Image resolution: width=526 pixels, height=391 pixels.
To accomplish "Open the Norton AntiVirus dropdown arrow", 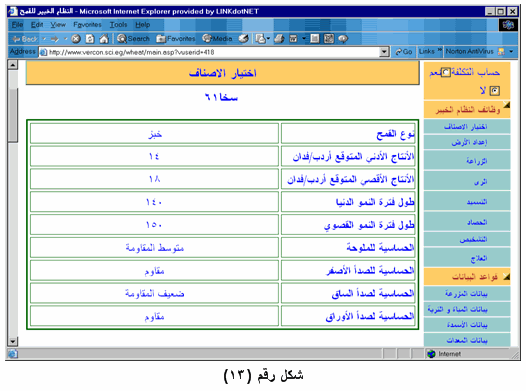I will click(x=511, y=52).
